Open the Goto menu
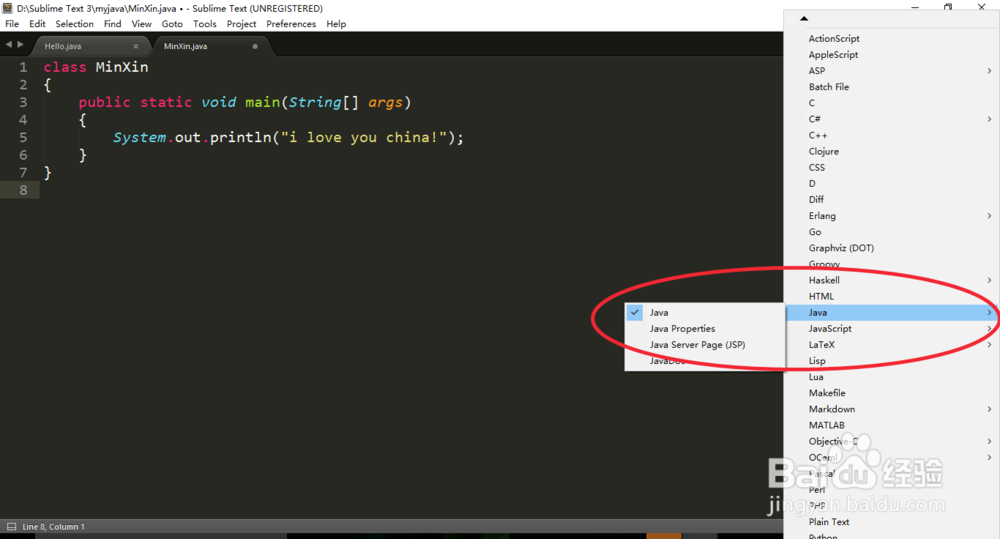This screenshot has width=1000, height=539. point(172,24)
